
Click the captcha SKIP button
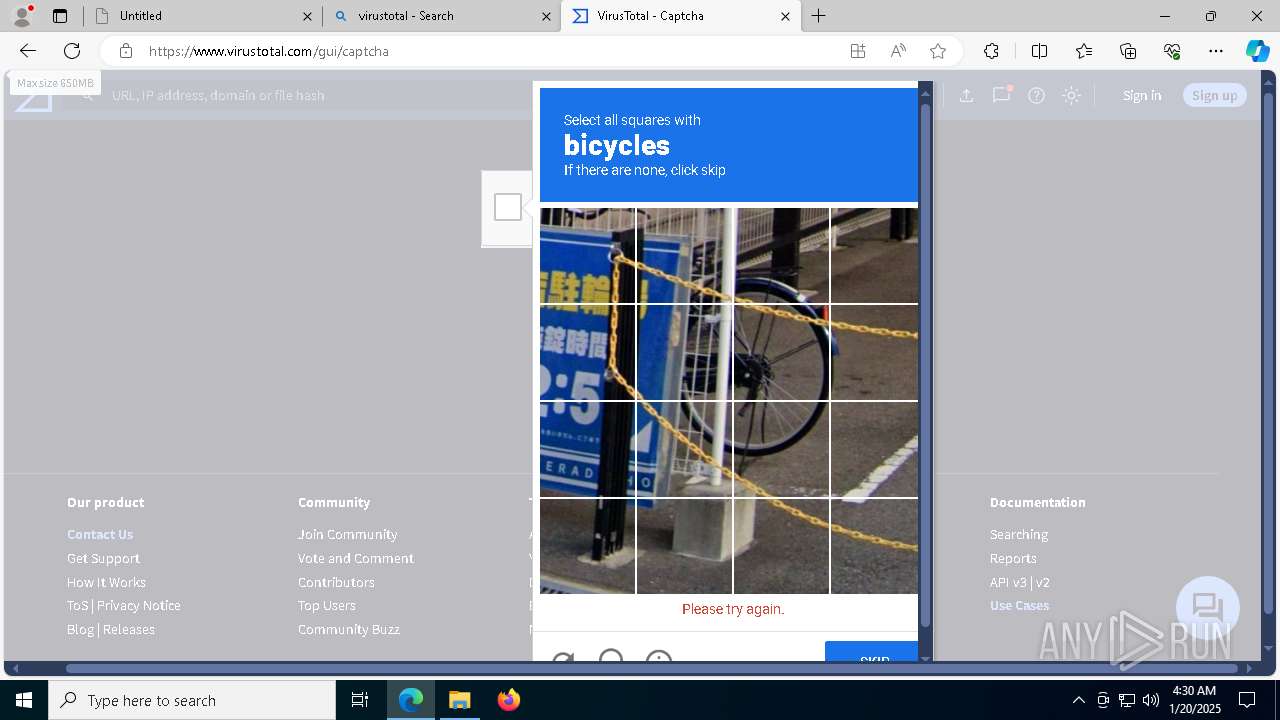pos(872,653)
